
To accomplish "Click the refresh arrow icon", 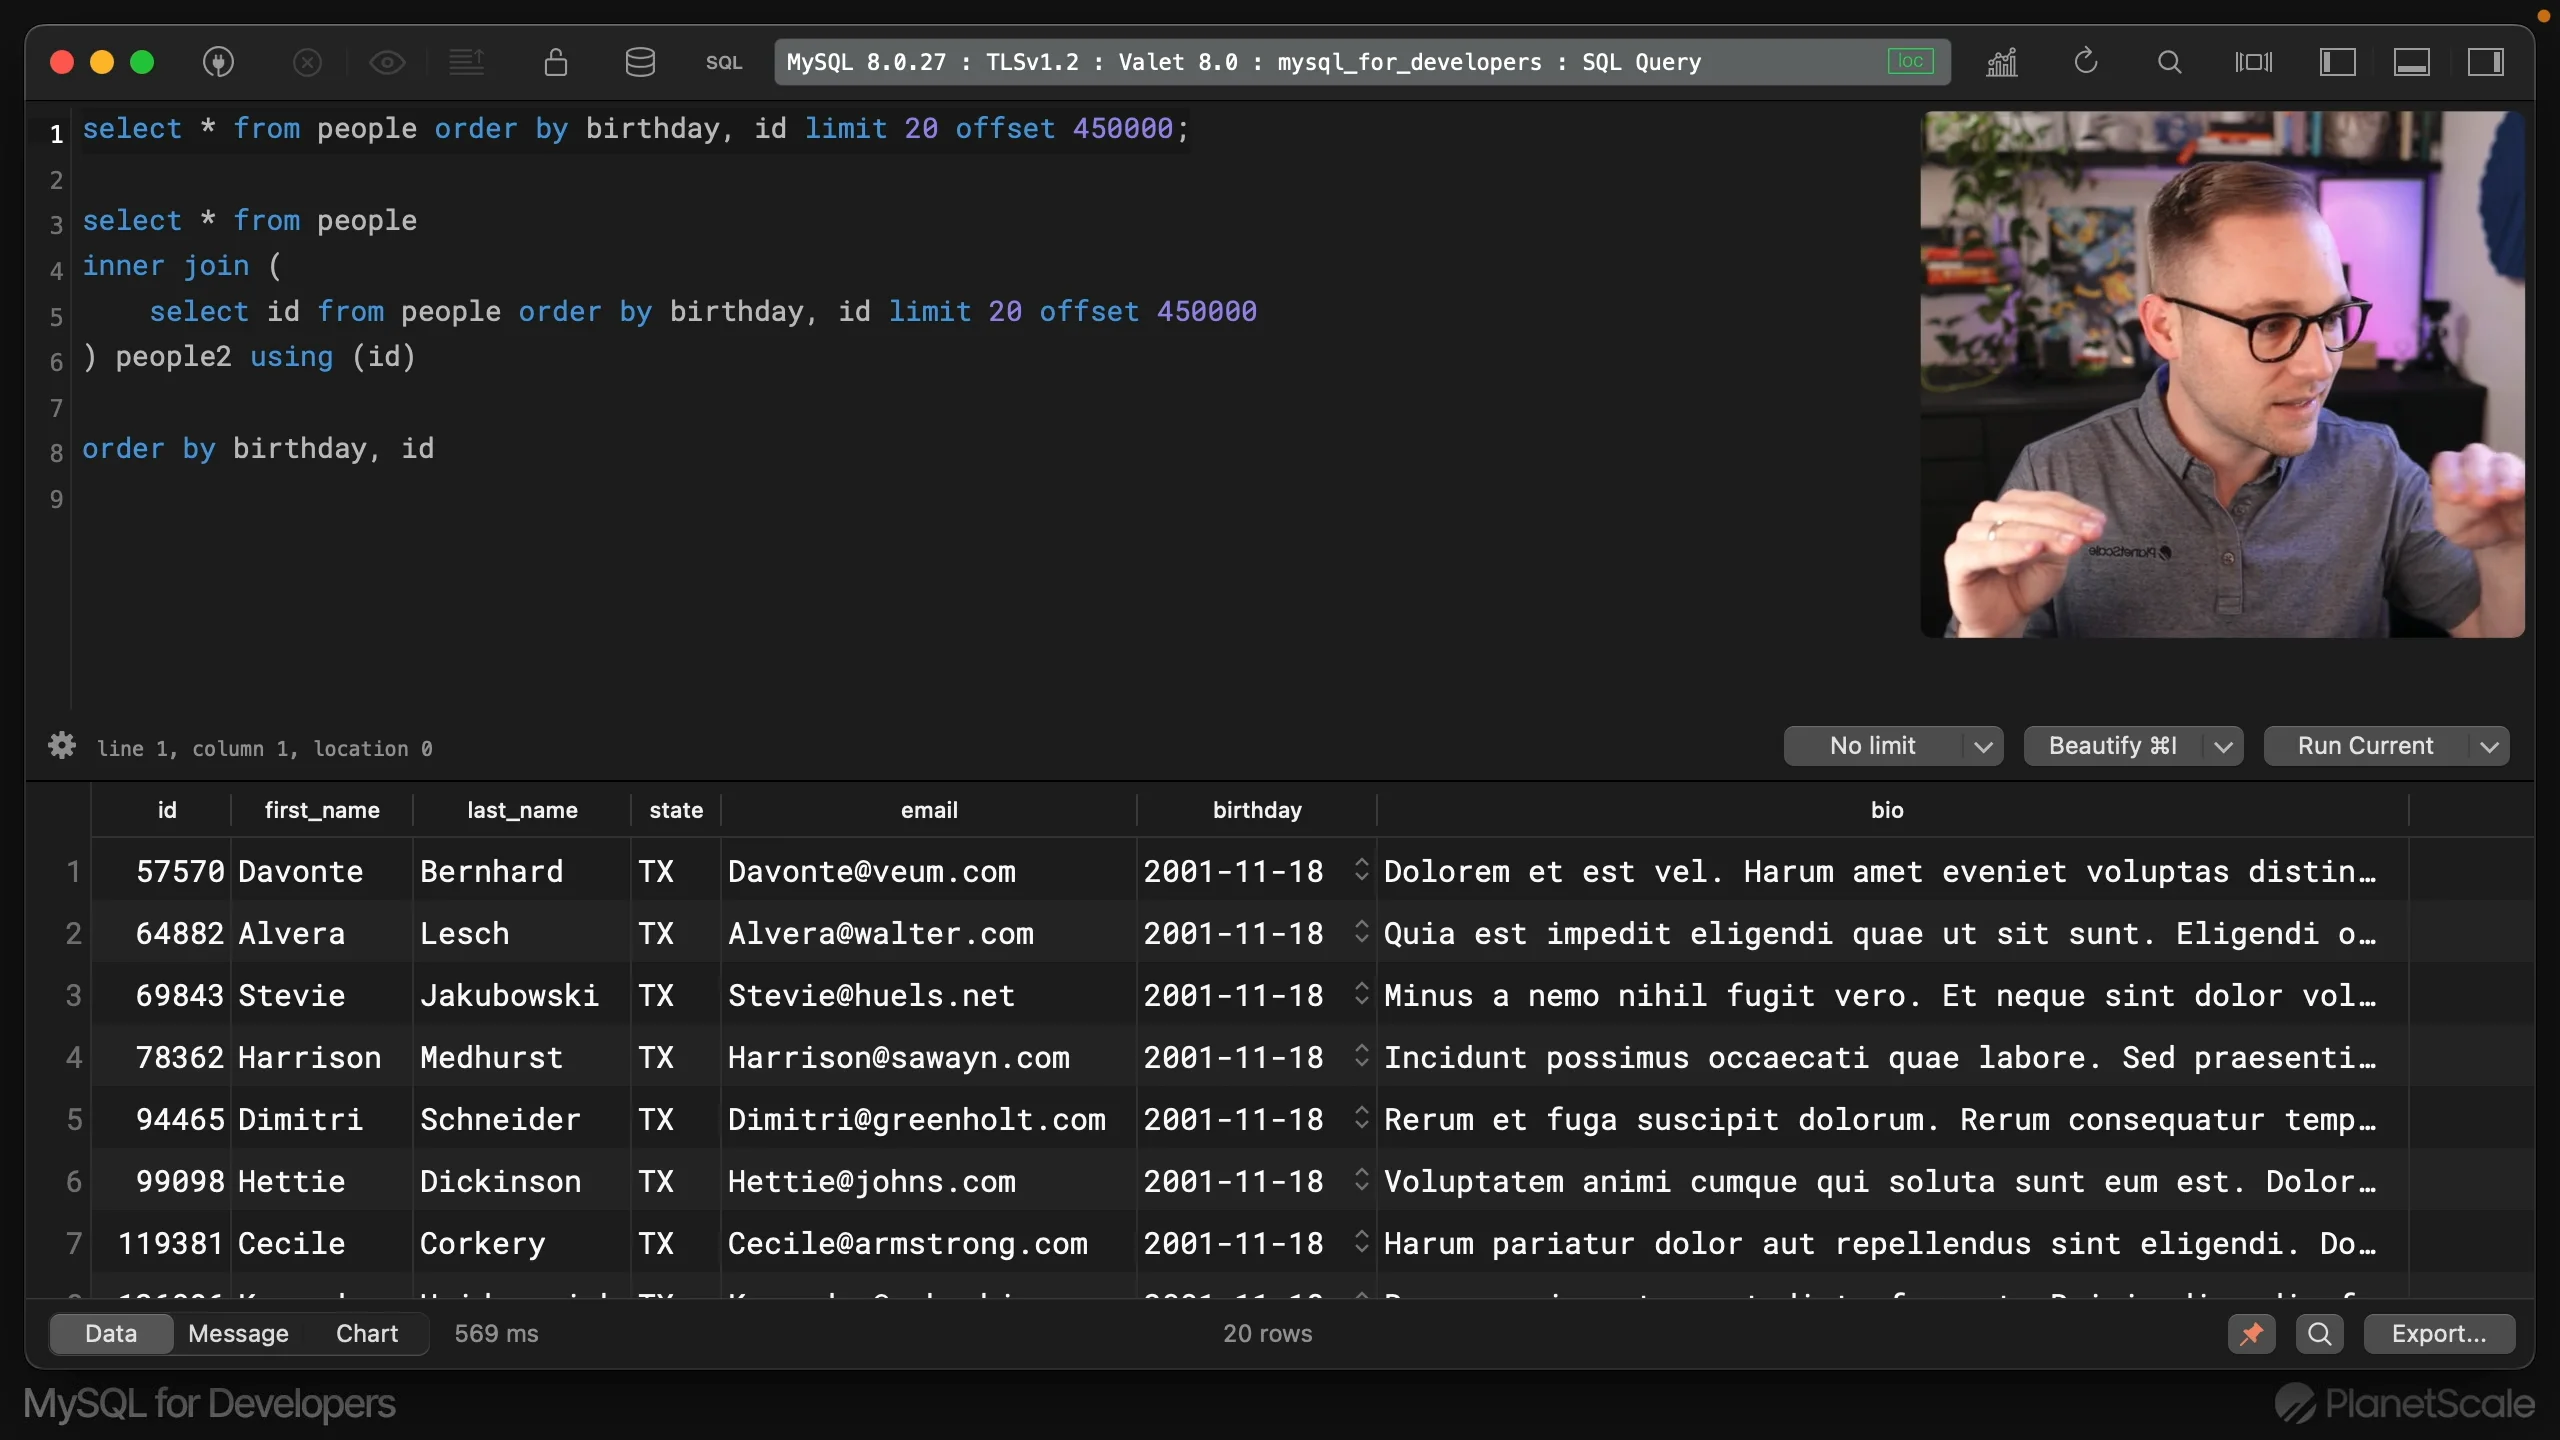I will coord(2086,62).
